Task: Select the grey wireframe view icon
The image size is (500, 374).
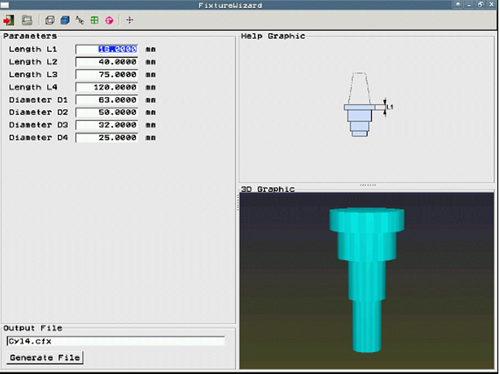Action: click(50, 20)
